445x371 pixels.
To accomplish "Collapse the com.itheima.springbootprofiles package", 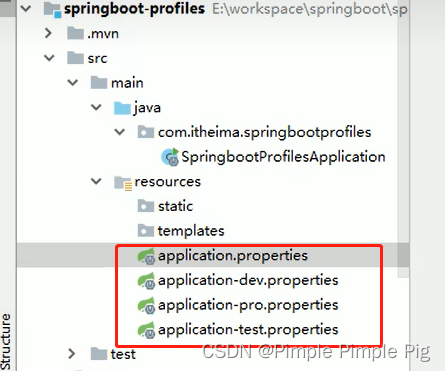I will click(119, 132).
